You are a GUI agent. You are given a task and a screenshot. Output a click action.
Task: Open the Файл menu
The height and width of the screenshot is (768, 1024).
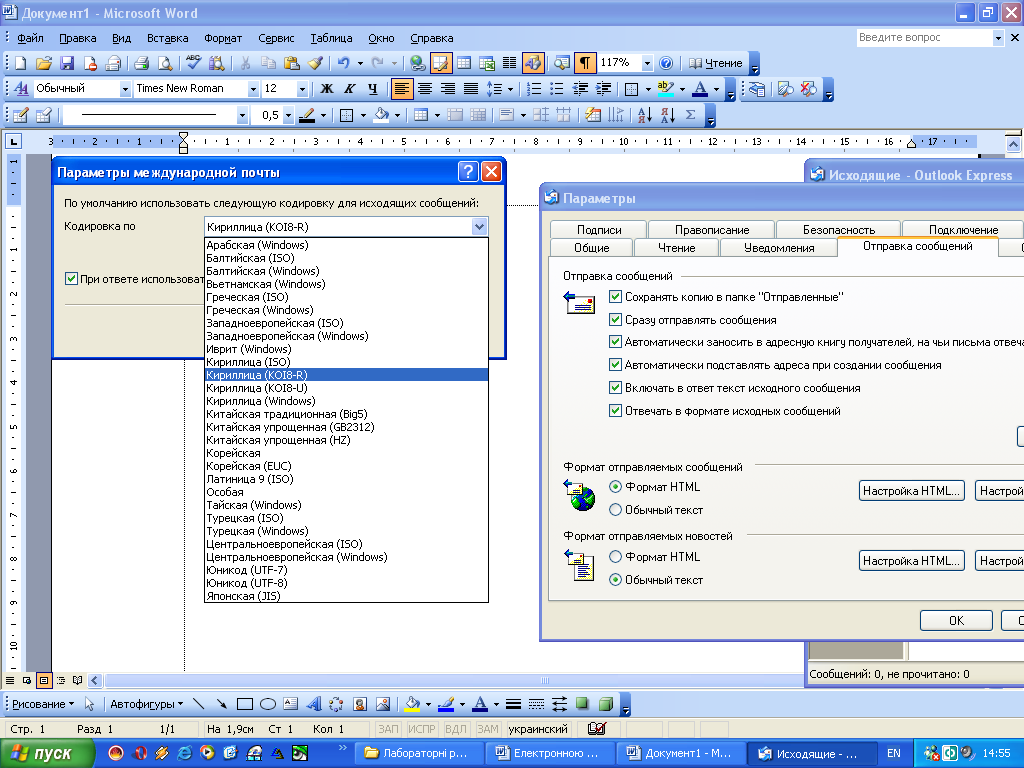point(30,38)
